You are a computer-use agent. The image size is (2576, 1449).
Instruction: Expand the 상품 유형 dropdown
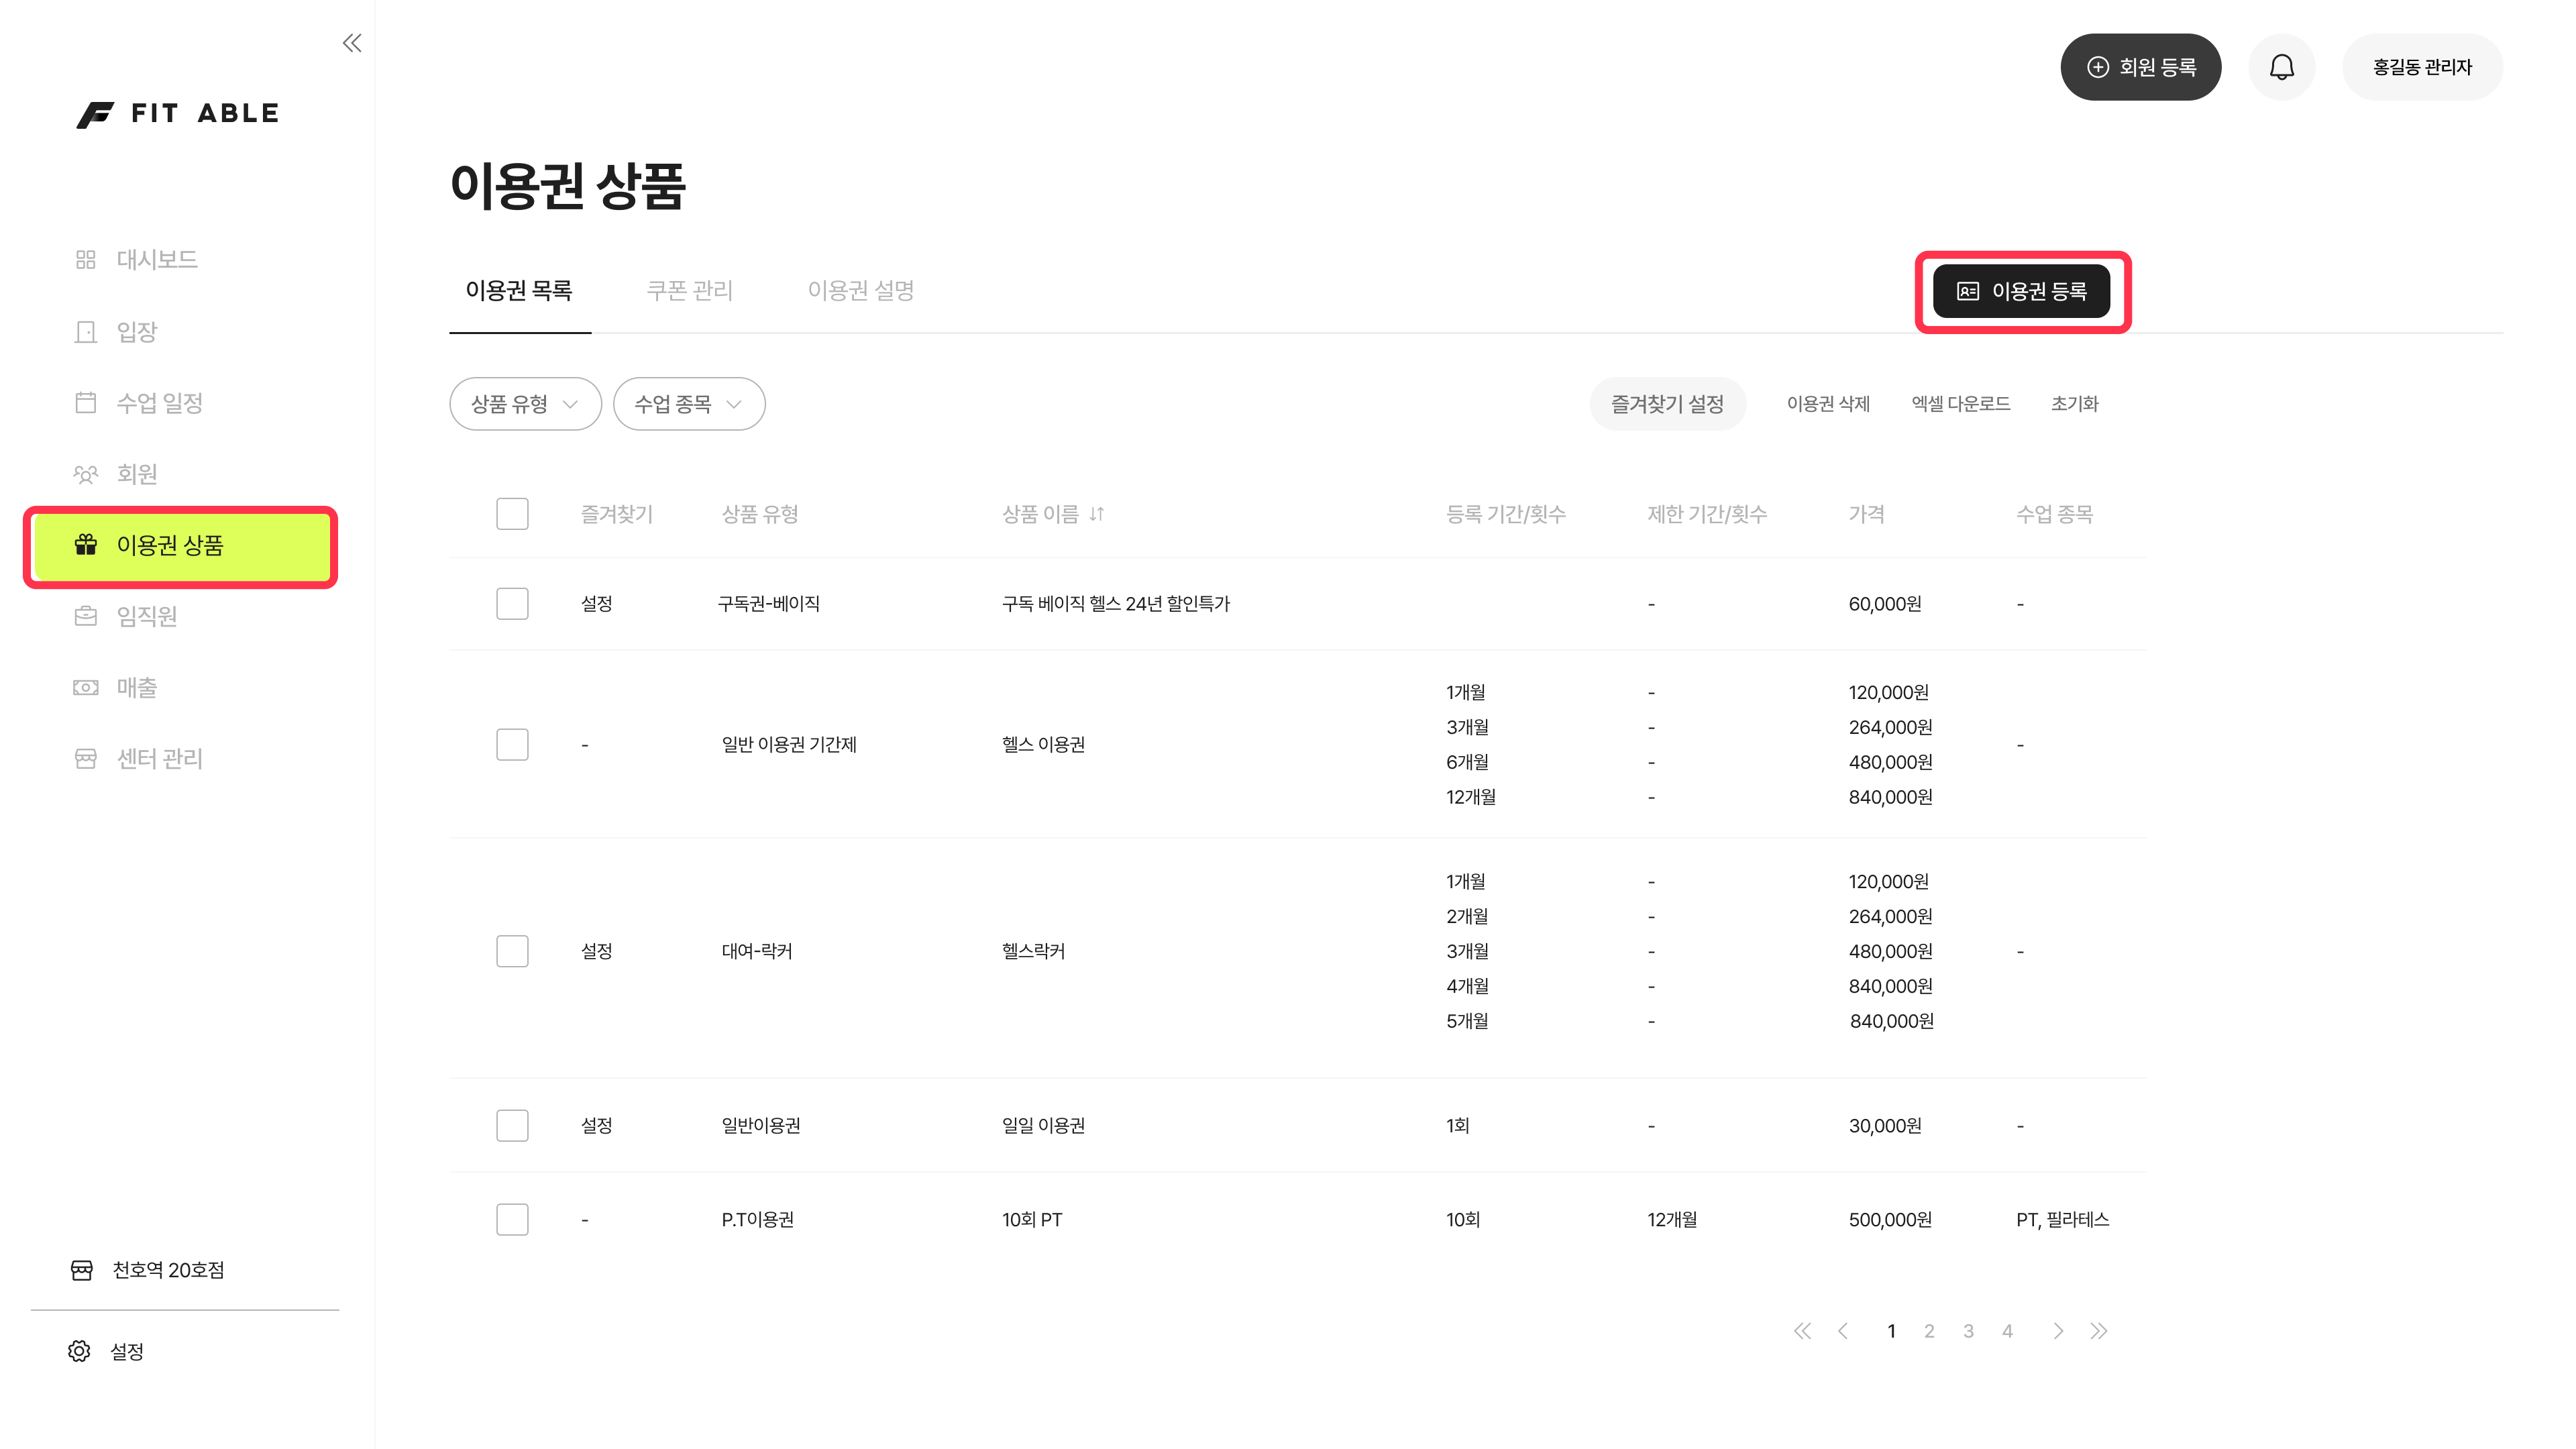(x=525, y=404)
